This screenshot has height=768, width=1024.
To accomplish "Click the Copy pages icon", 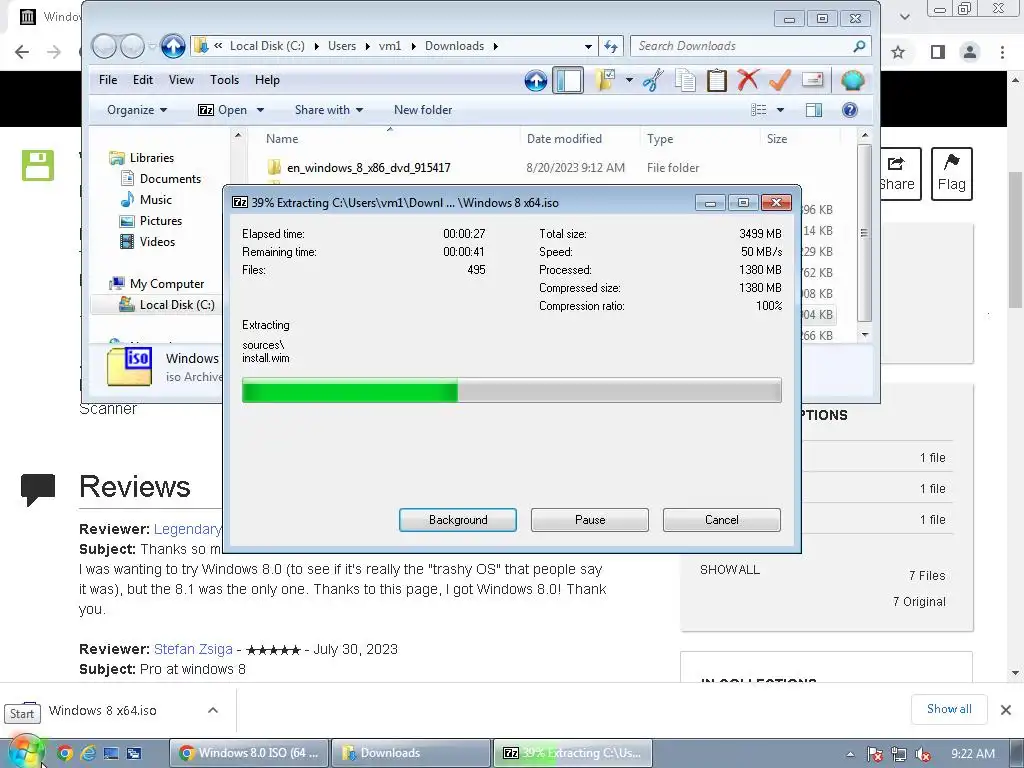I will point(685,80).
